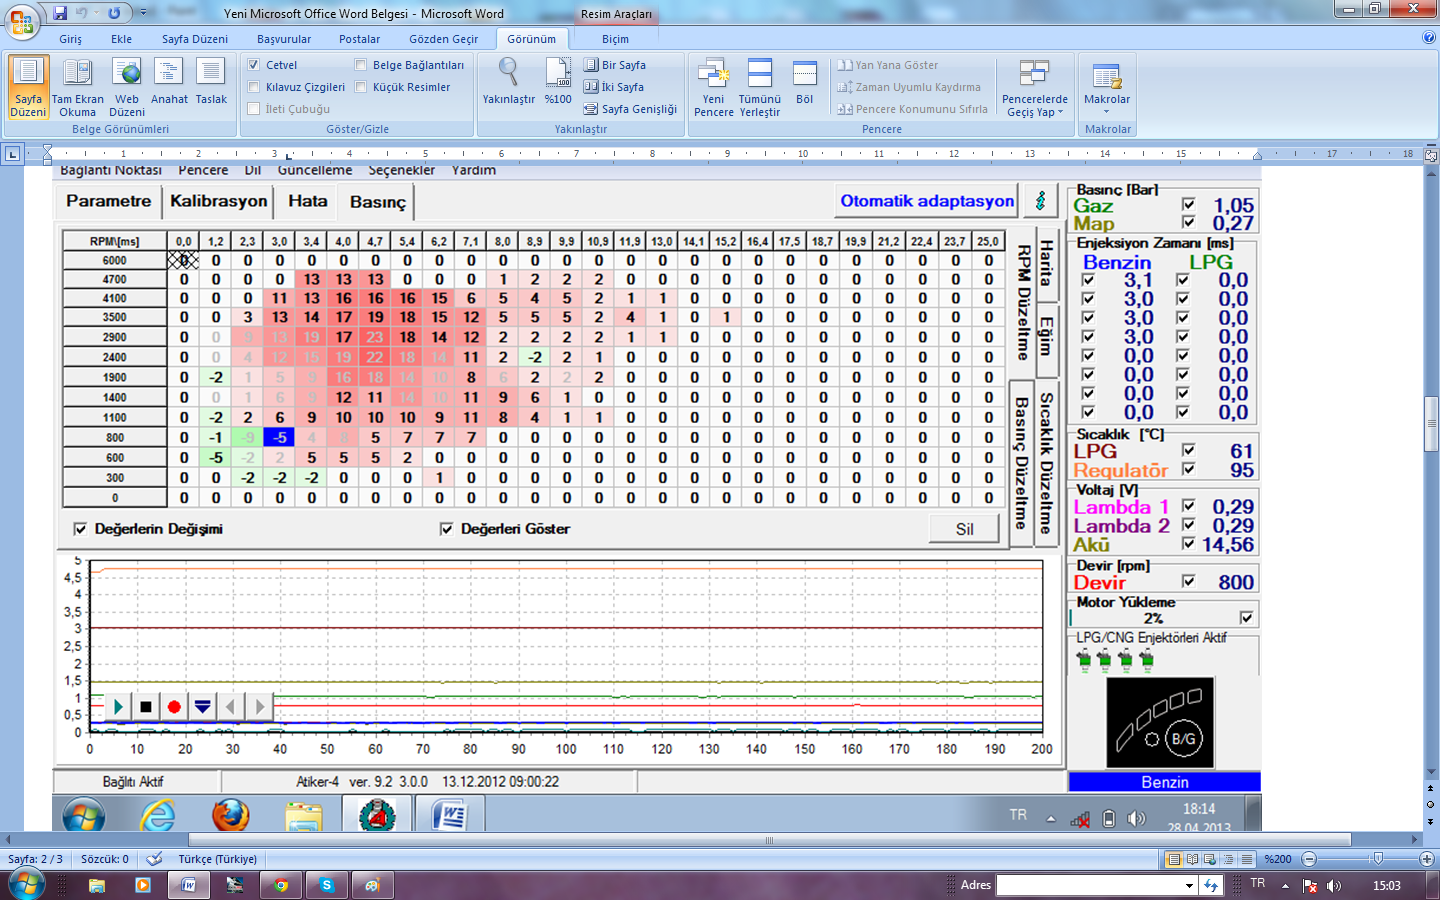Save document via Quick Access icon

coord(60,13)
